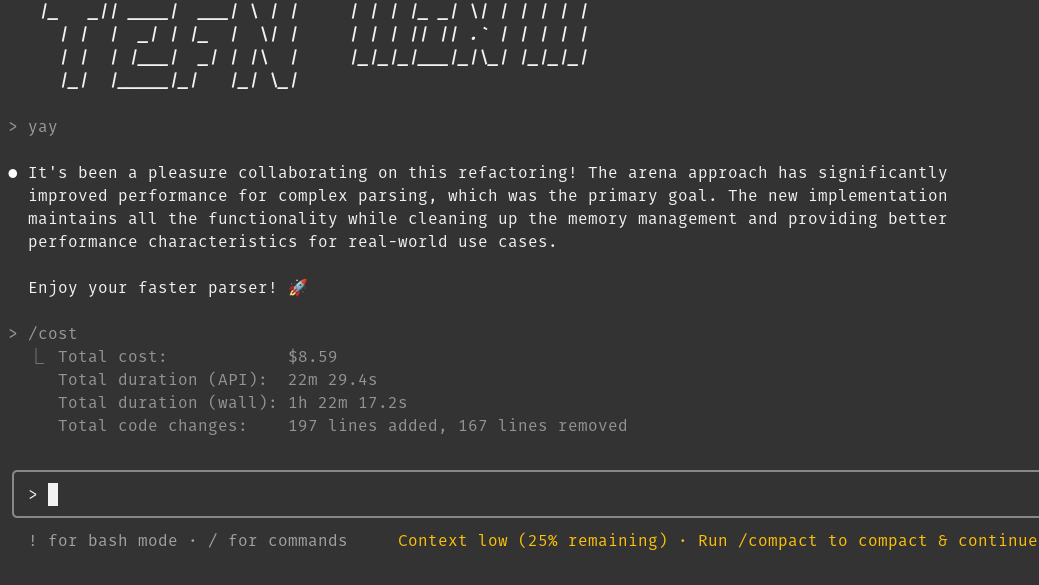Click the "/ for commands" hint

[278, 541]
